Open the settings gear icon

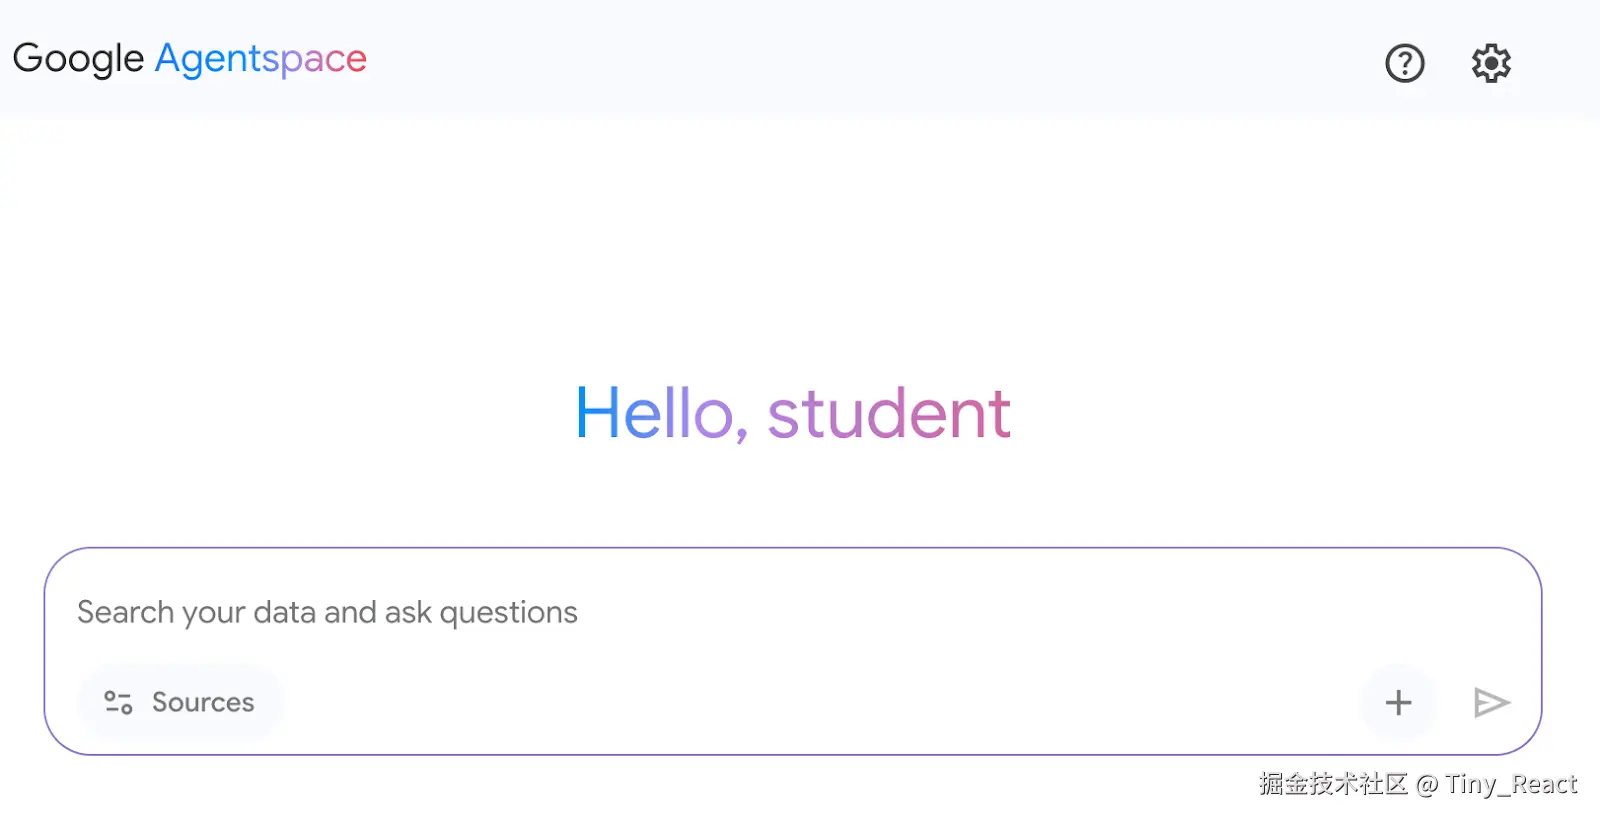tap(1490, 63)
